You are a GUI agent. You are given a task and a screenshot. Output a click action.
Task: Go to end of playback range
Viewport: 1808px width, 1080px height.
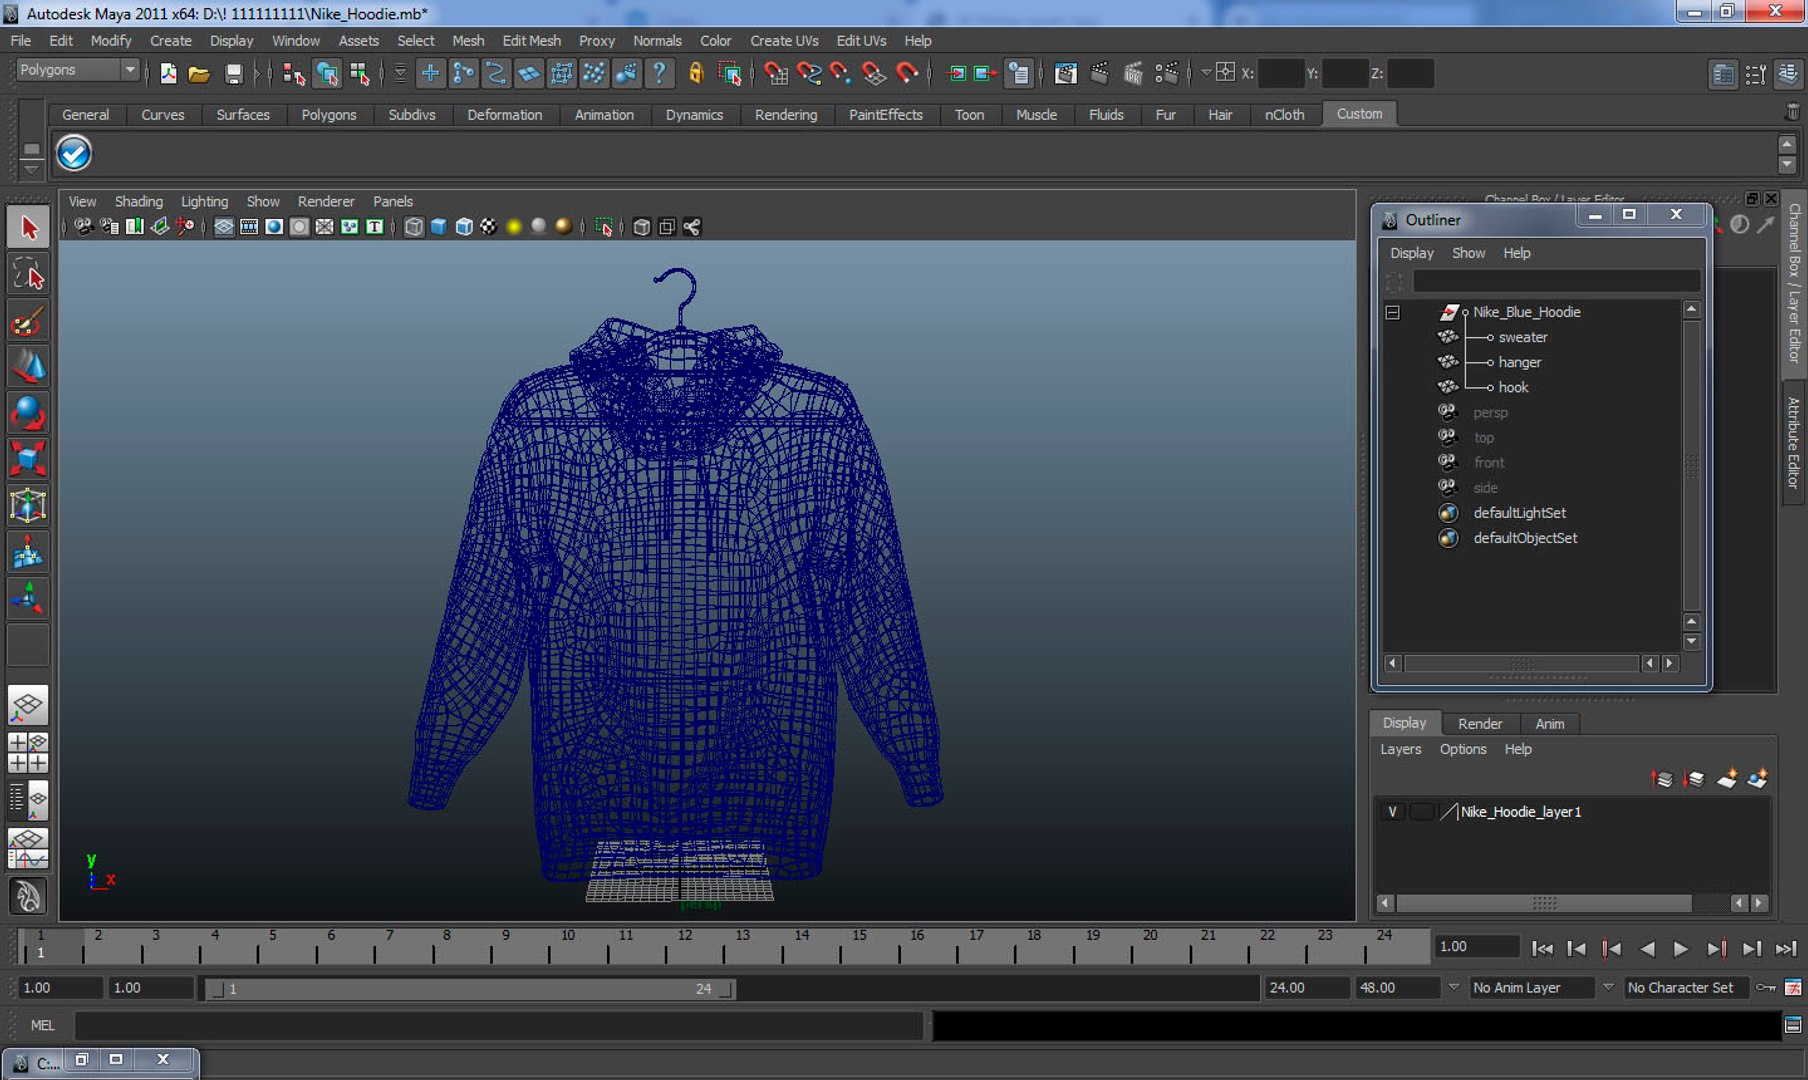(1787, 948)
